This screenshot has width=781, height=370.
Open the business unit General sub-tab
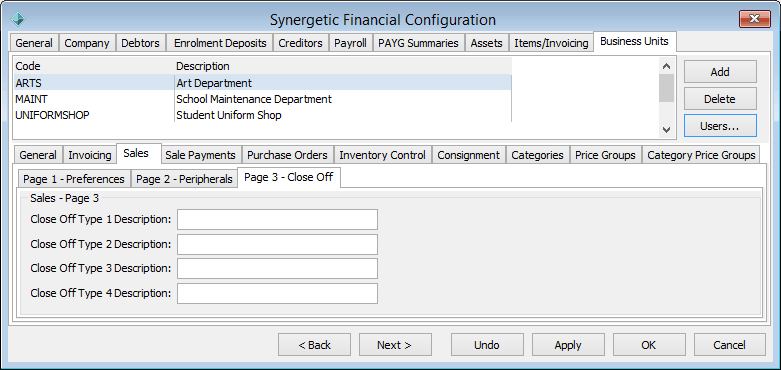pos(38,155)
